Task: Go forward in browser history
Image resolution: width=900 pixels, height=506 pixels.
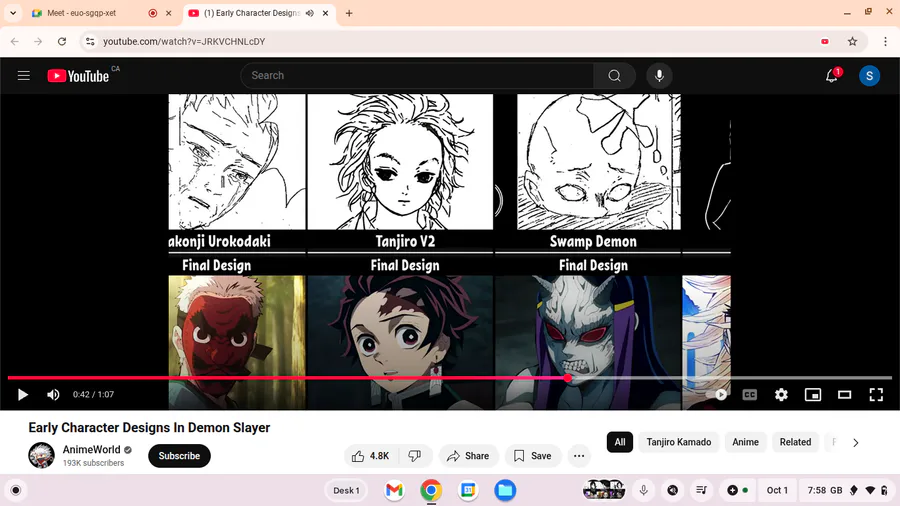Action: pos(38,41)
